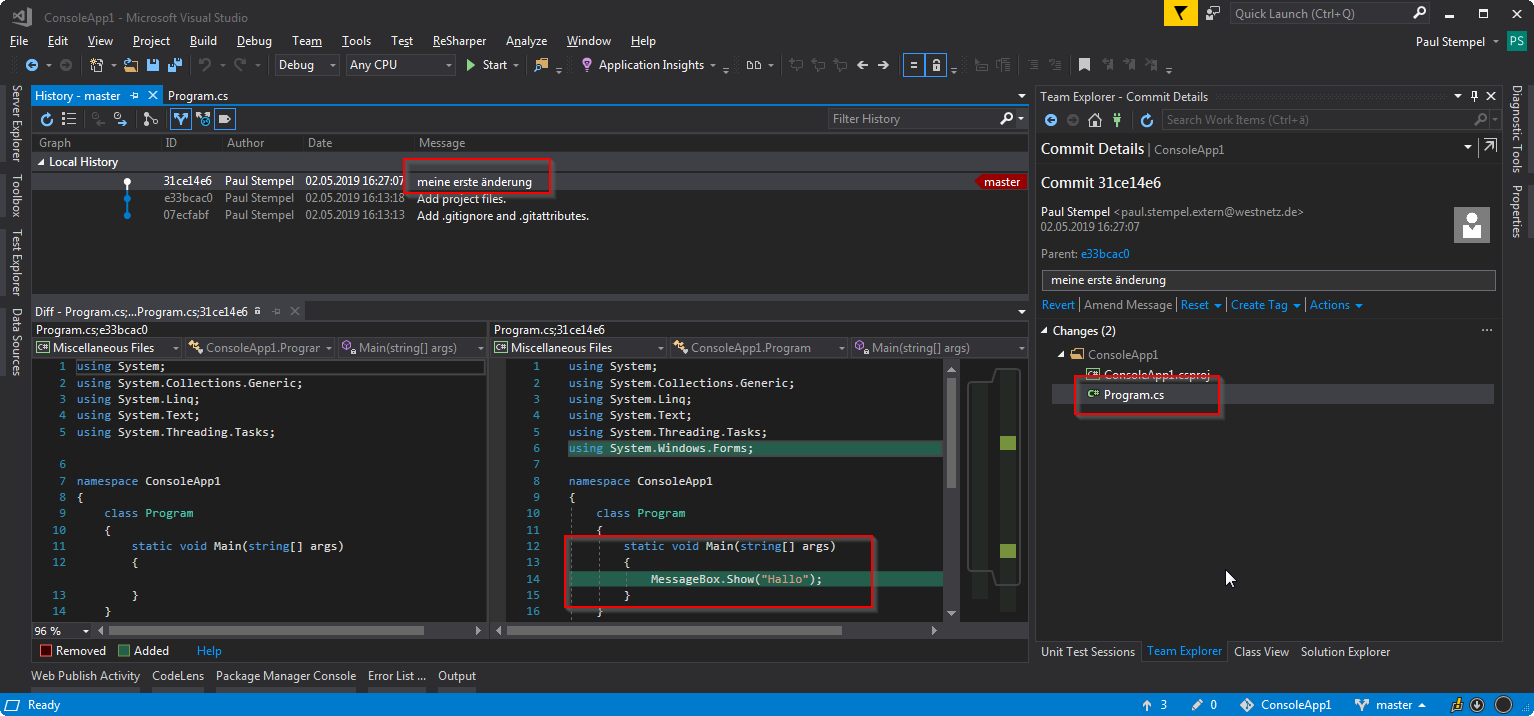Image resolution: width=1534 pixels, height=716 pixels.
Task: Click the Home icon in Team Explorer
Action: click(x=1095, y=120)
